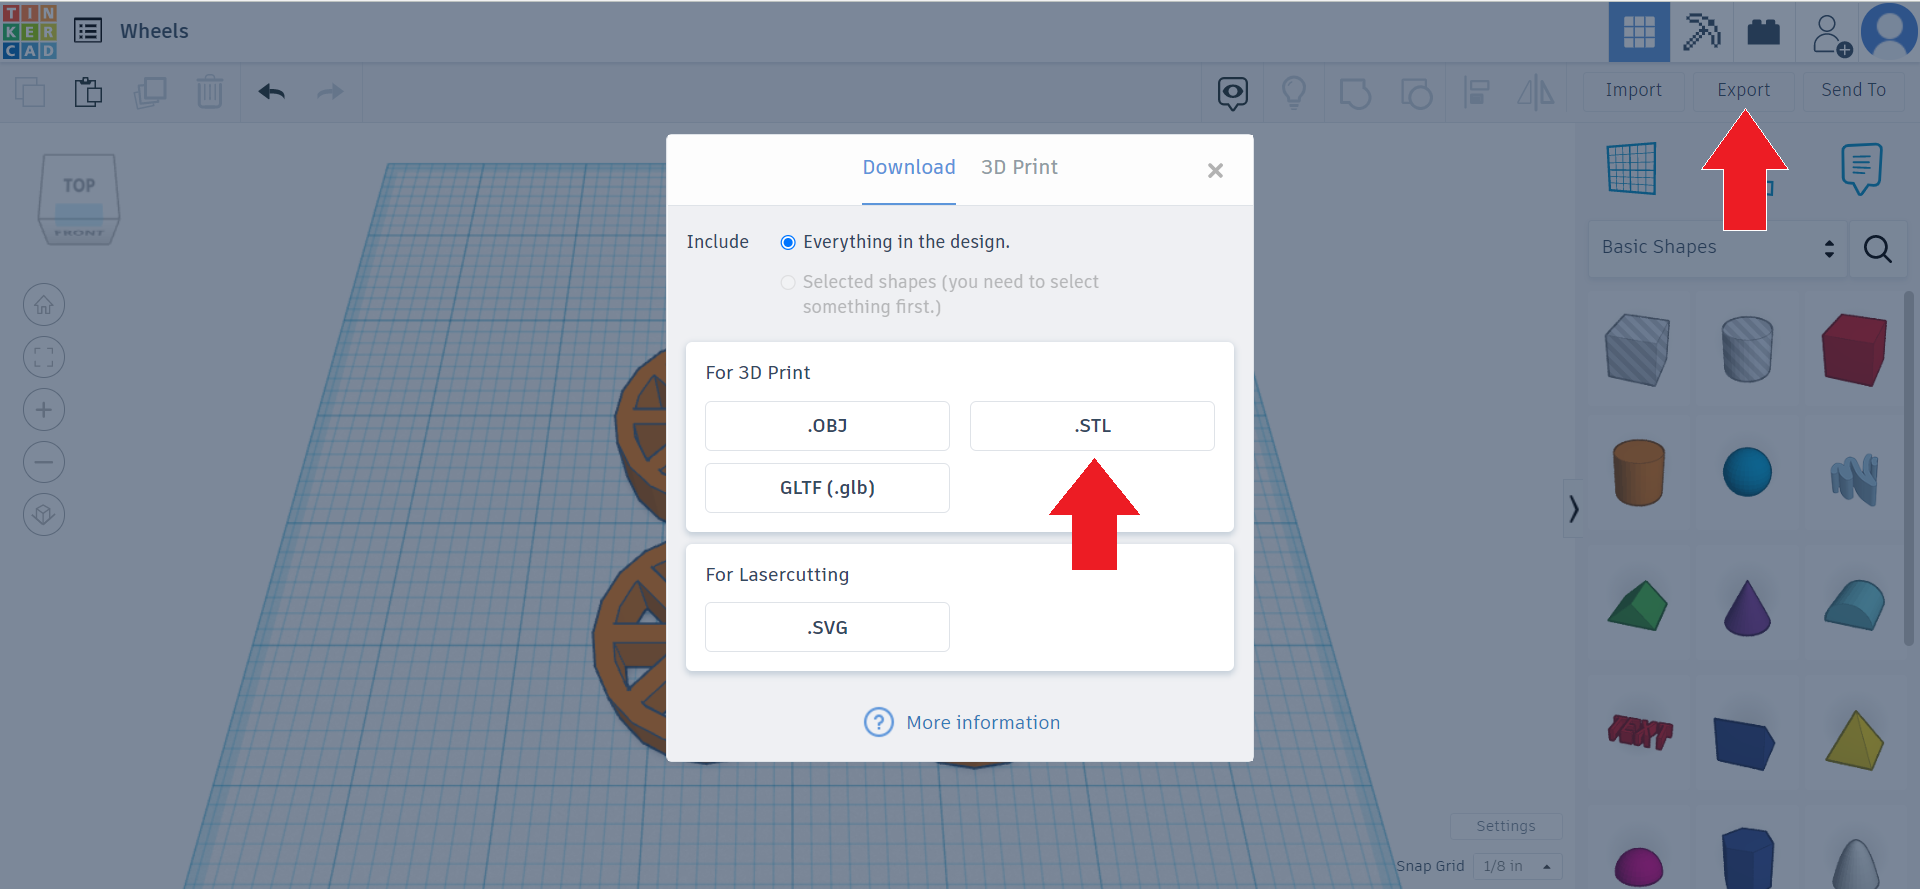Download as .SVG for lasercutting
This screenshot has width=1920, height=889.
pos(827,627)
